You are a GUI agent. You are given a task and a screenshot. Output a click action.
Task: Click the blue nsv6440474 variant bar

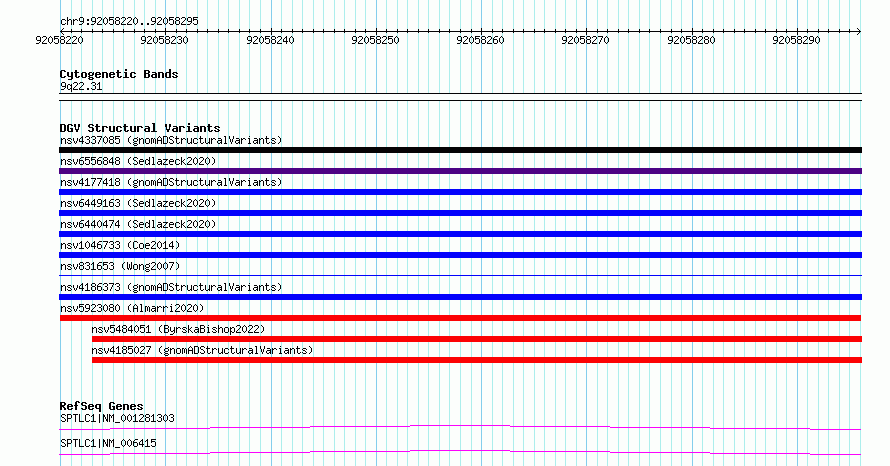coord(460,234)
